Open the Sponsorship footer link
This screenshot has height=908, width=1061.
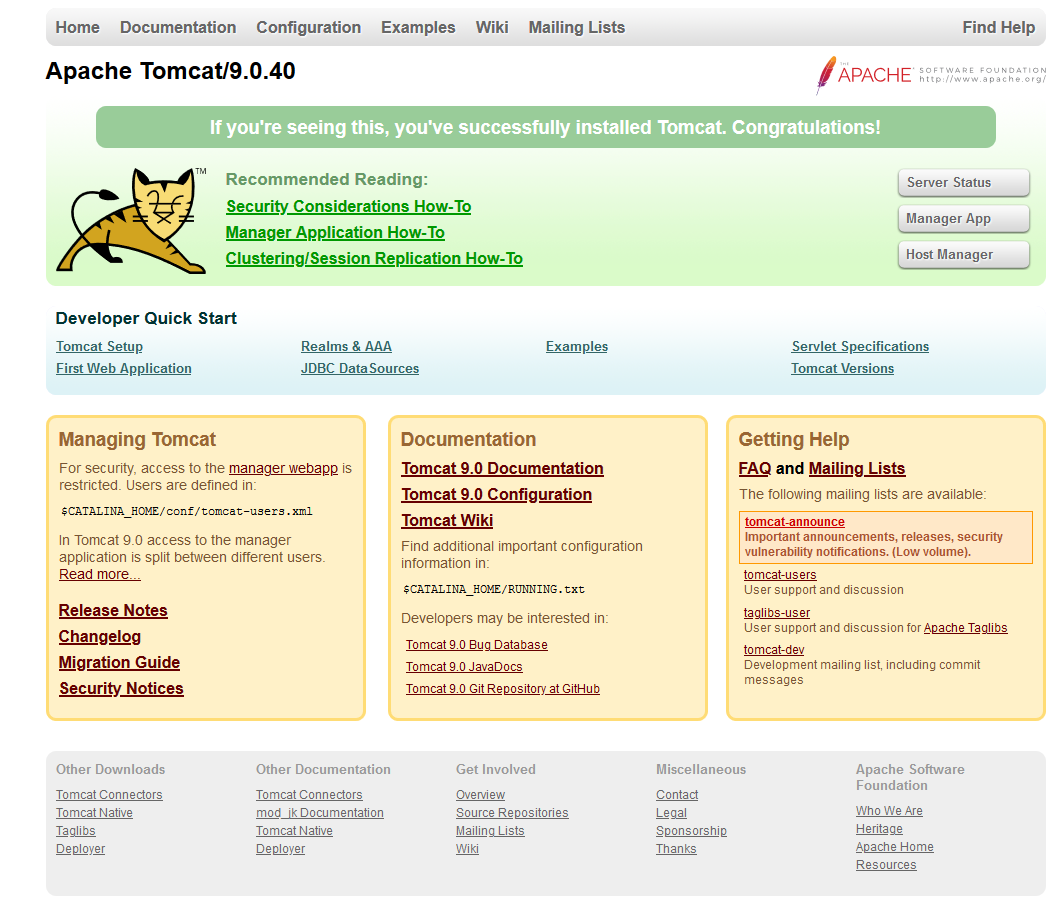(x=691, y=831)
